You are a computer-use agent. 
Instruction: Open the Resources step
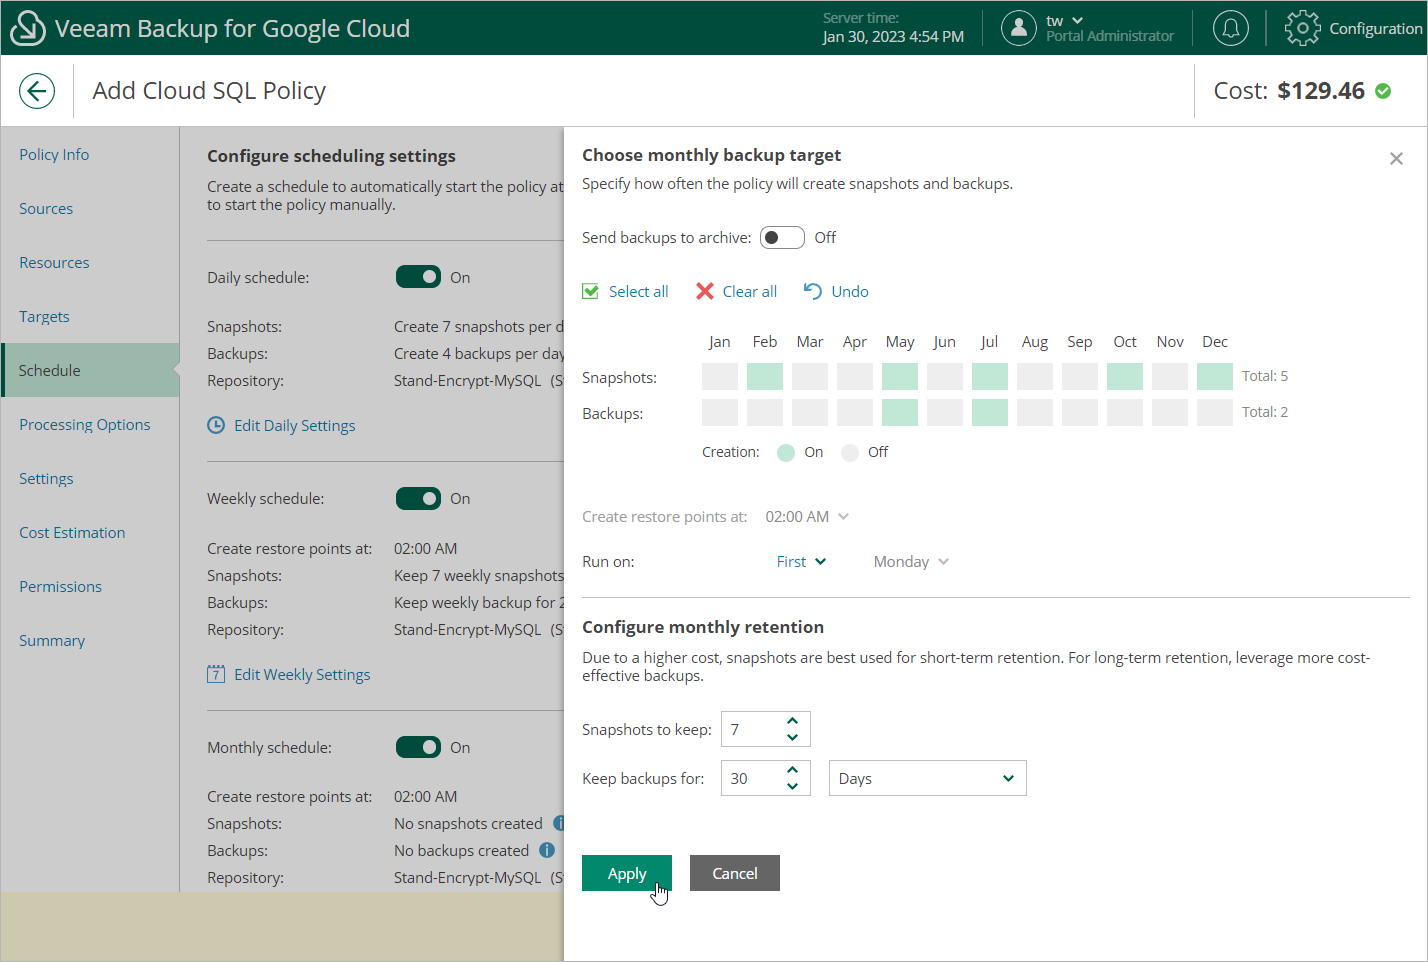[x=54, y=262]
